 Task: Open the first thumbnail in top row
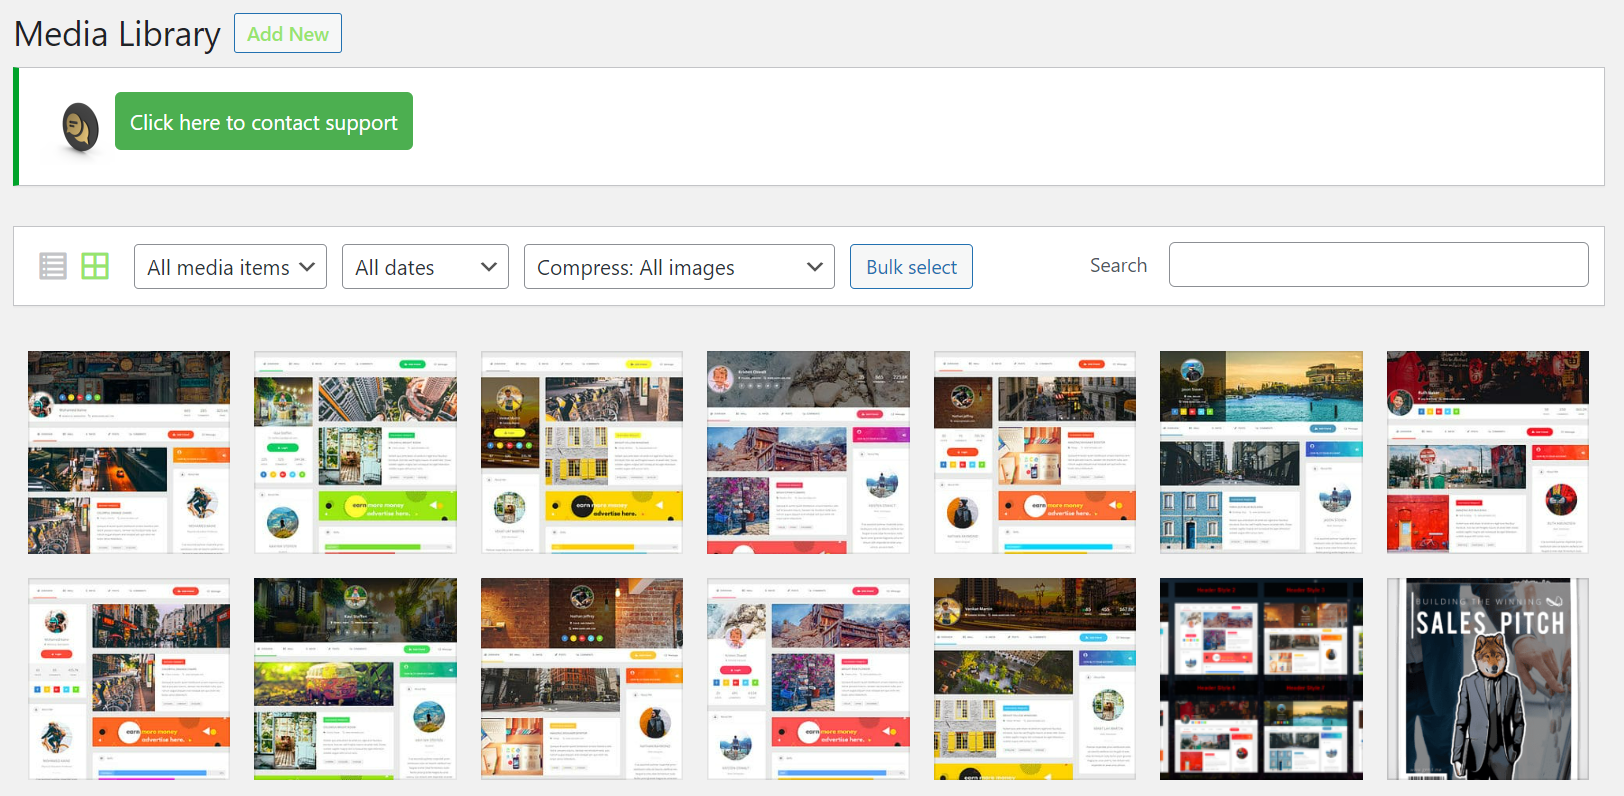click(x=129, y=452)
